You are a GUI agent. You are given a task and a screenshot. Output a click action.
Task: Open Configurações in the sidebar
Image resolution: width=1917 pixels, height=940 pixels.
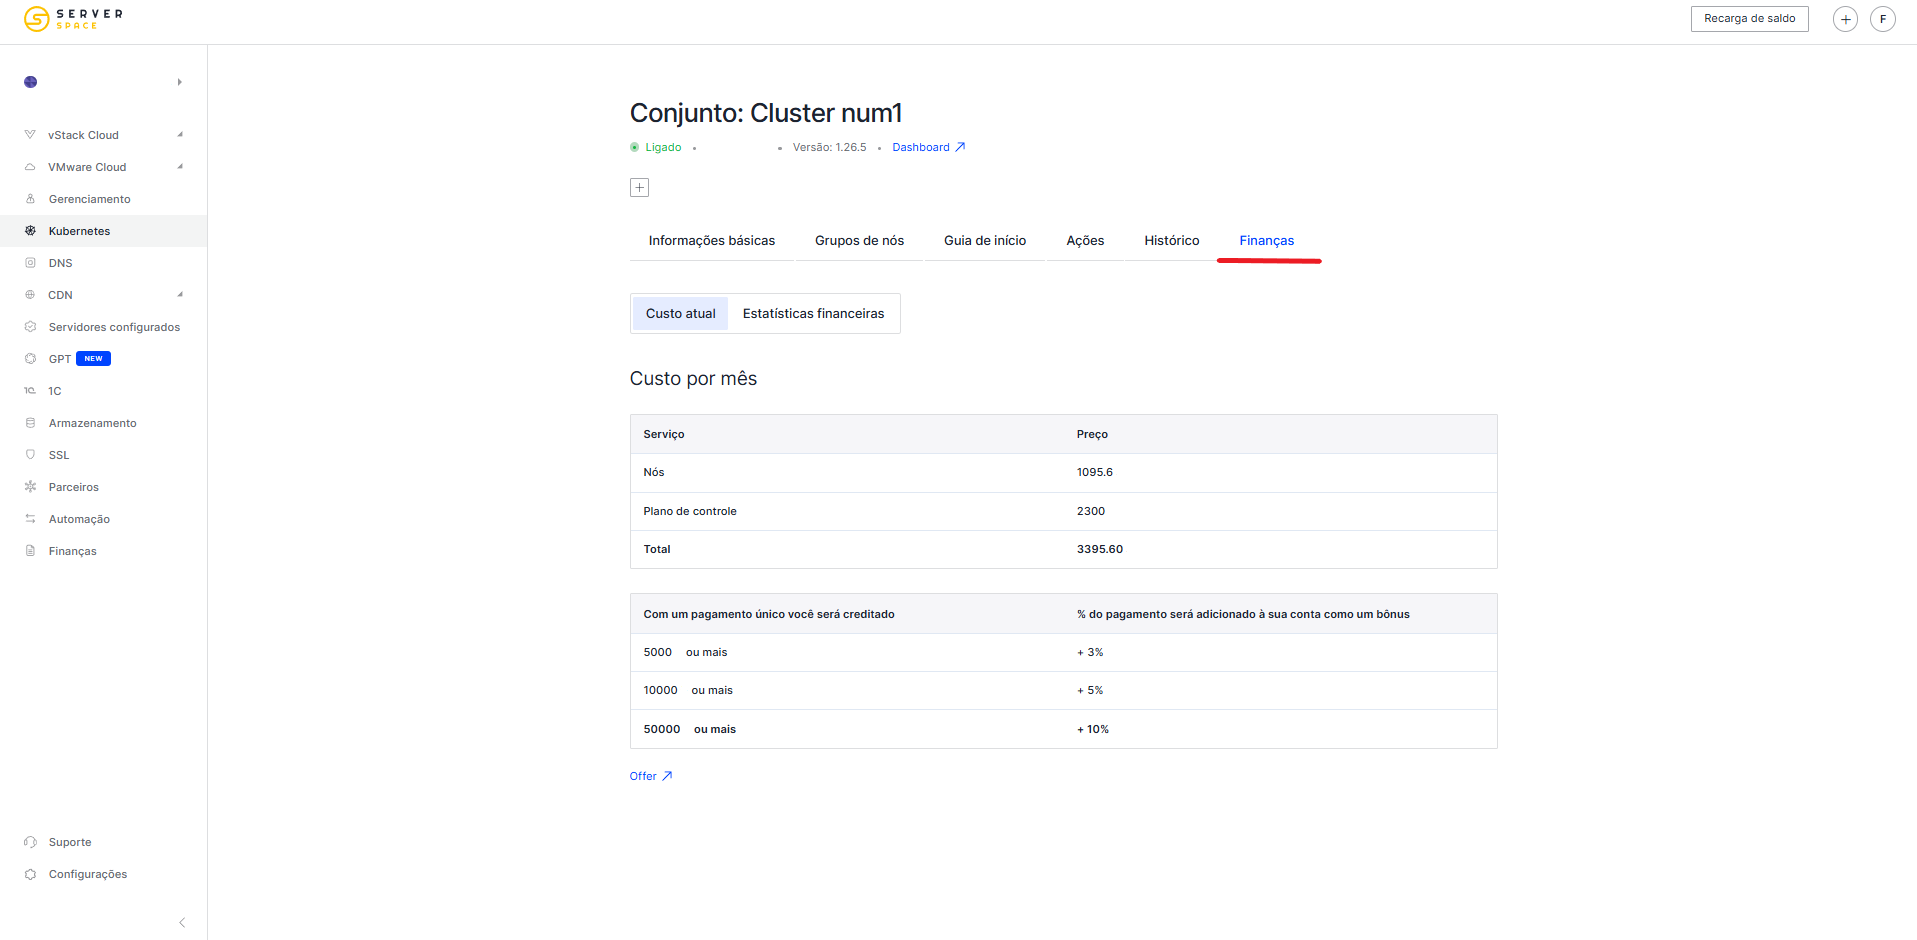(88, 874)
